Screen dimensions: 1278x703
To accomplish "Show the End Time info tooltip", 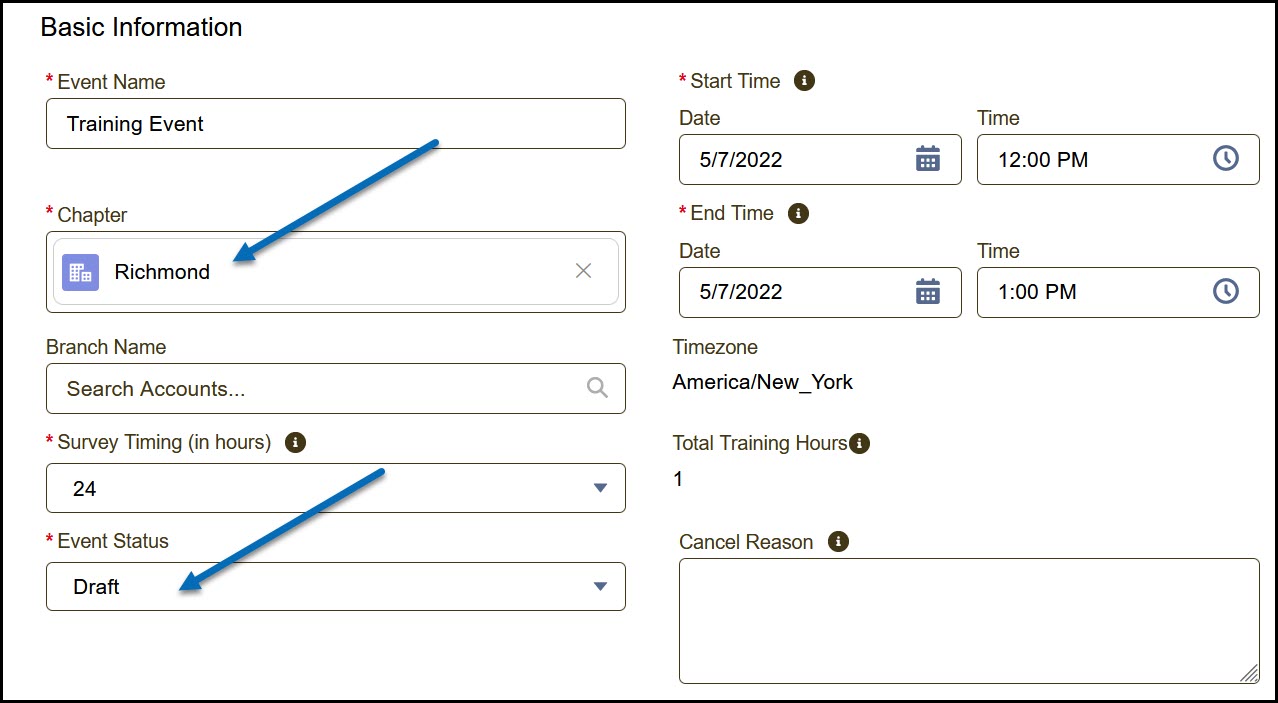I will pyautogui.click(x=798, y=214).
